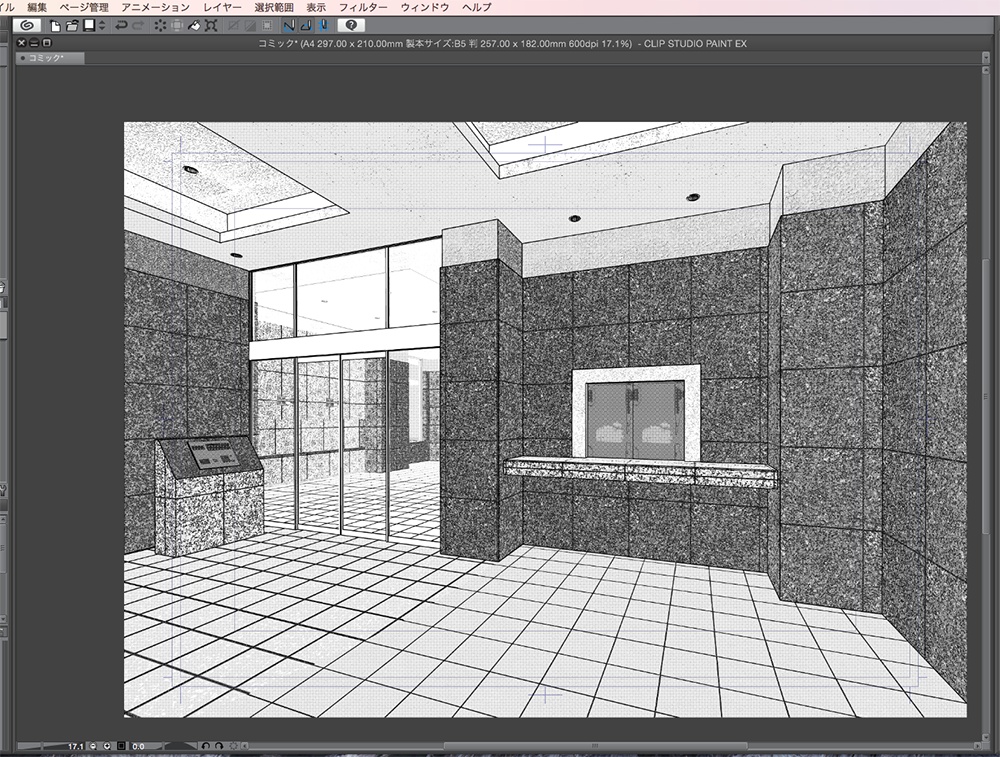Fit canvas to screen icon
Screen dimensions: 1000x757
(121, 746)
